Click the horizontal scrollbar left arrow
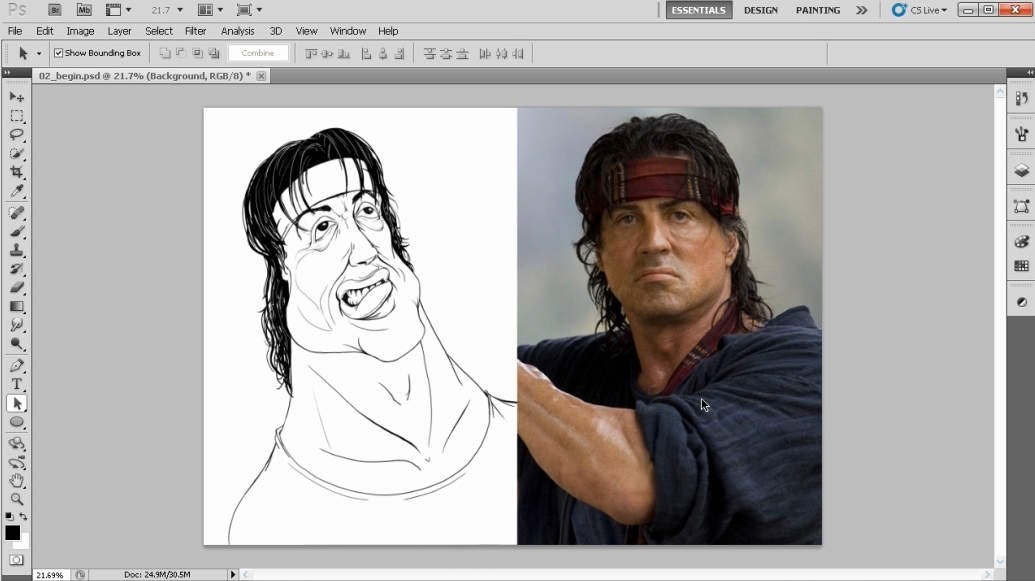This screenshot has width=1035, height=581. [246, 574]
